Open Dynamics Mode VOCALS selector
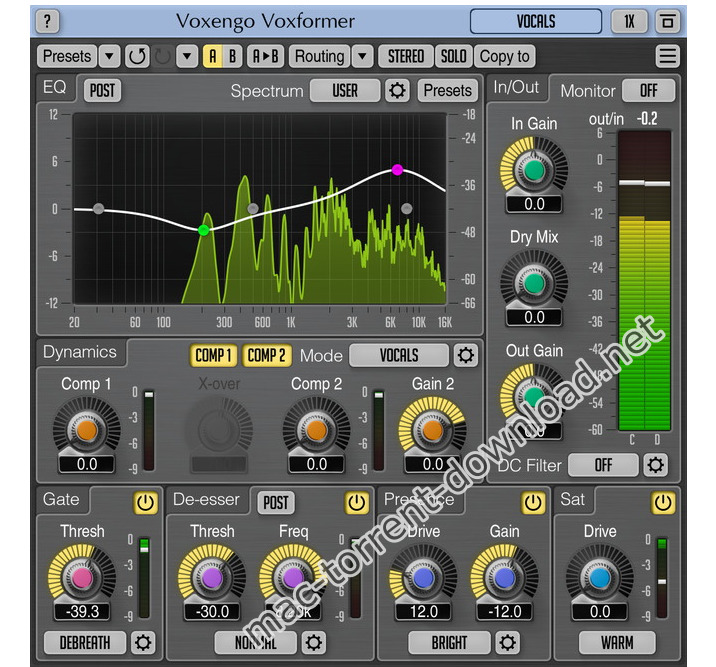 (x=399, y=355)
